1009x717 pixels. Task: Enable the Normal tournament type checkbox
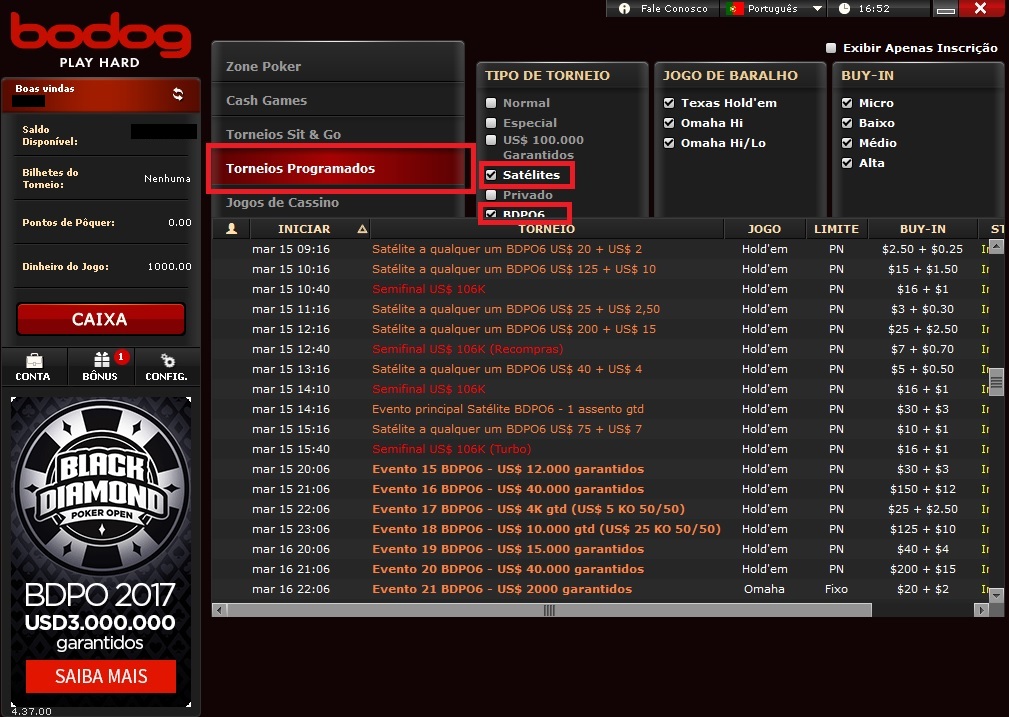click(x=491, y=103)
